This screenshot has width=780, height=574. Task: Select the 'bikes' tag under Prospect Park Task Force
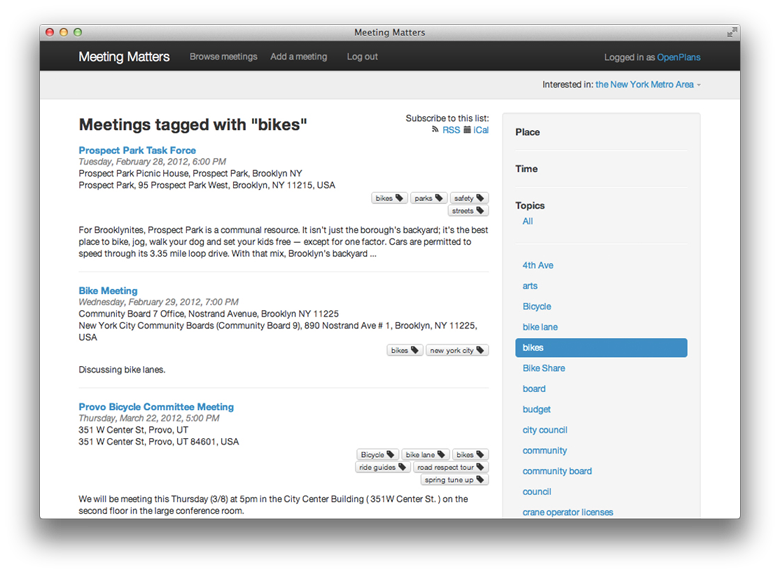click(390, 198)
